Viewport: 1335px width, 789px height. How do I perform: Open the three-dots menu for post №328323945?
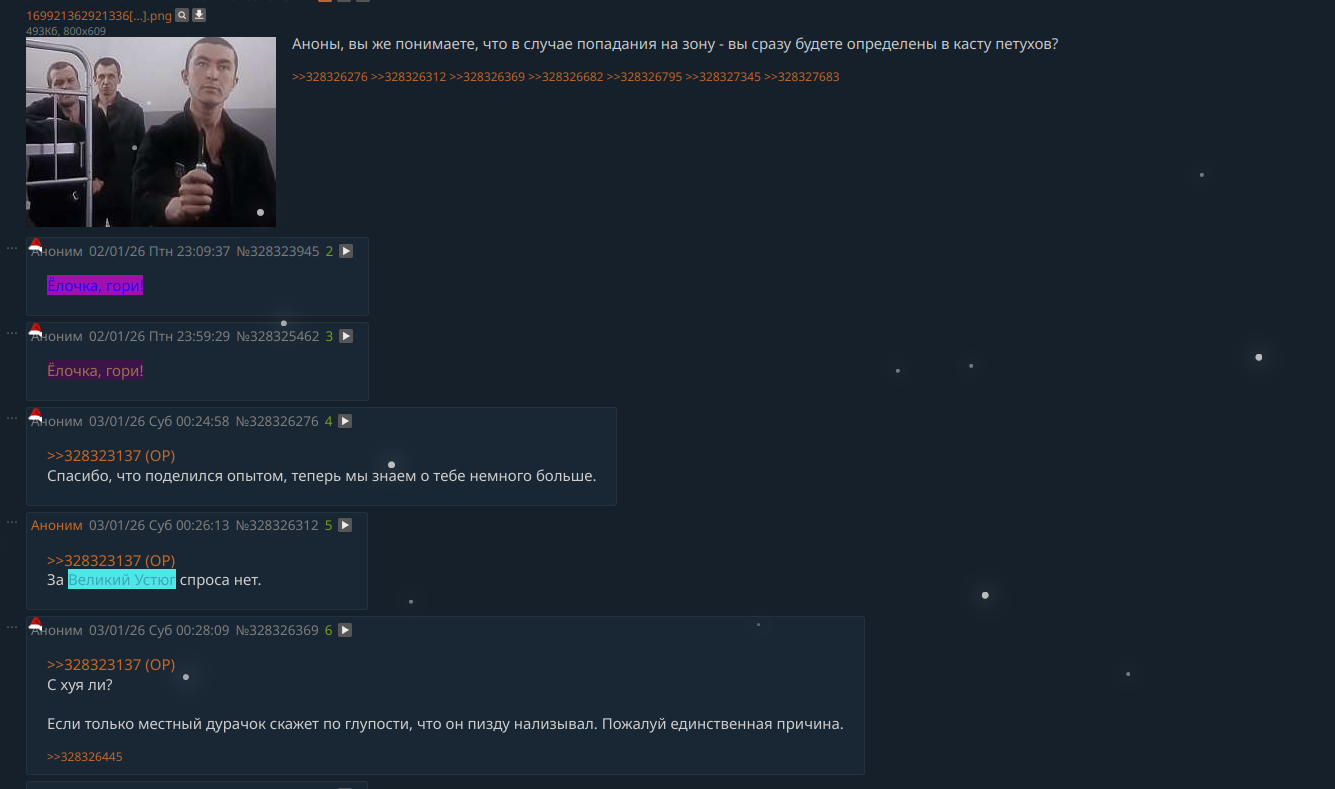pos(12,247)
